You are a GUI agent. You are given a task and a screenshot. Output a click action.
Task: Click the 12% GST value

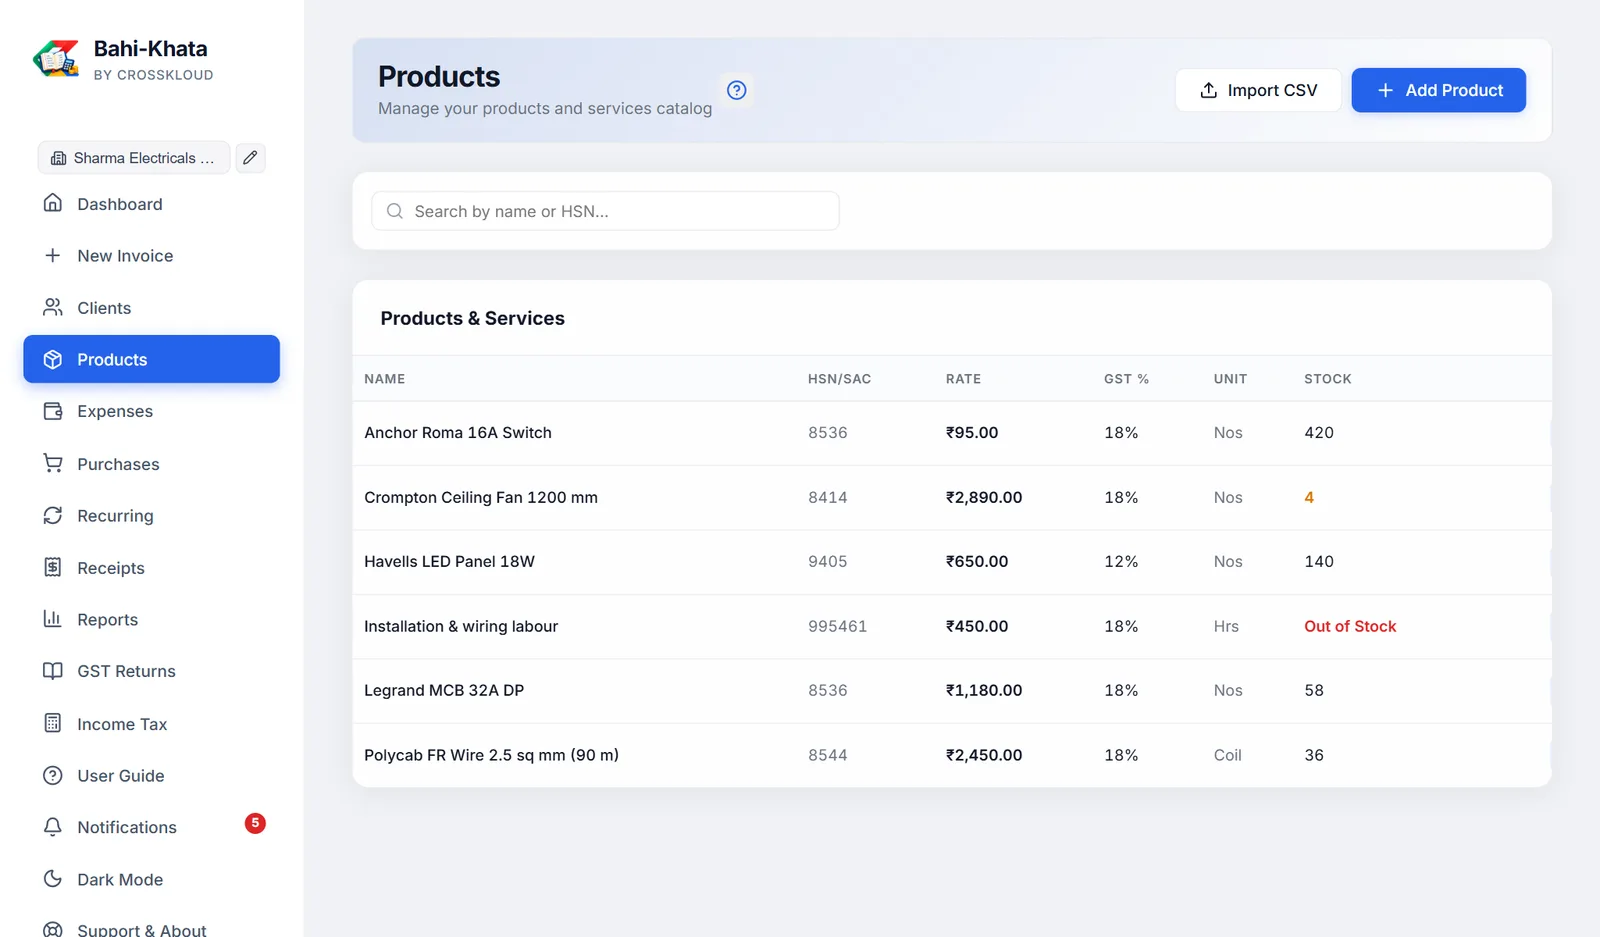(1121, 562)
